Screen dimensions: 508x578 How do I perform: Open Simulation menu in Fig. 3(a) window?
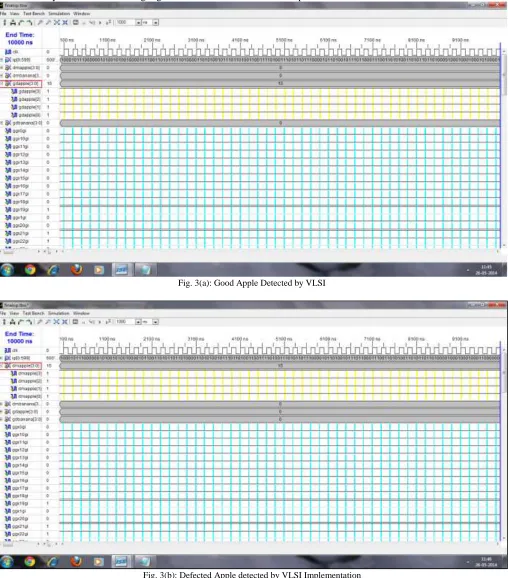tap(59, 14)
